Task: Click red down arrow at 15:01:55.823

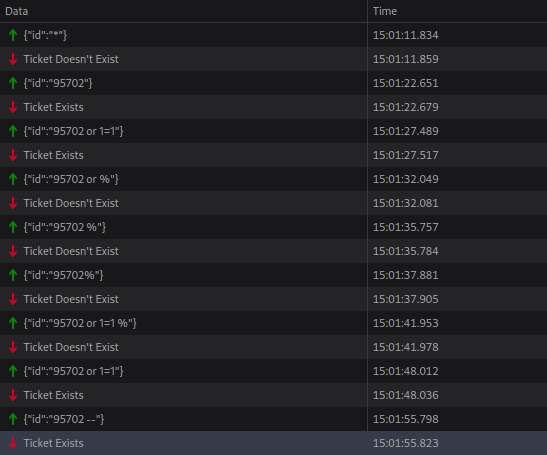Action: (13, 443)
